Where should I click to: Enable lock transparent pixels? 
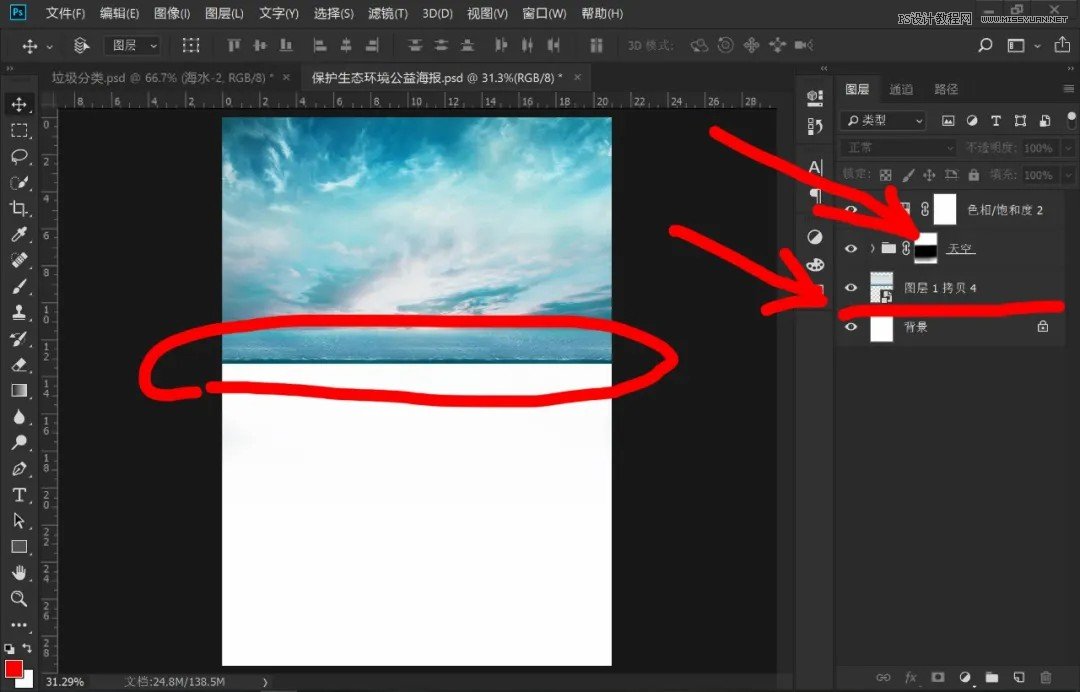(886, 174)
